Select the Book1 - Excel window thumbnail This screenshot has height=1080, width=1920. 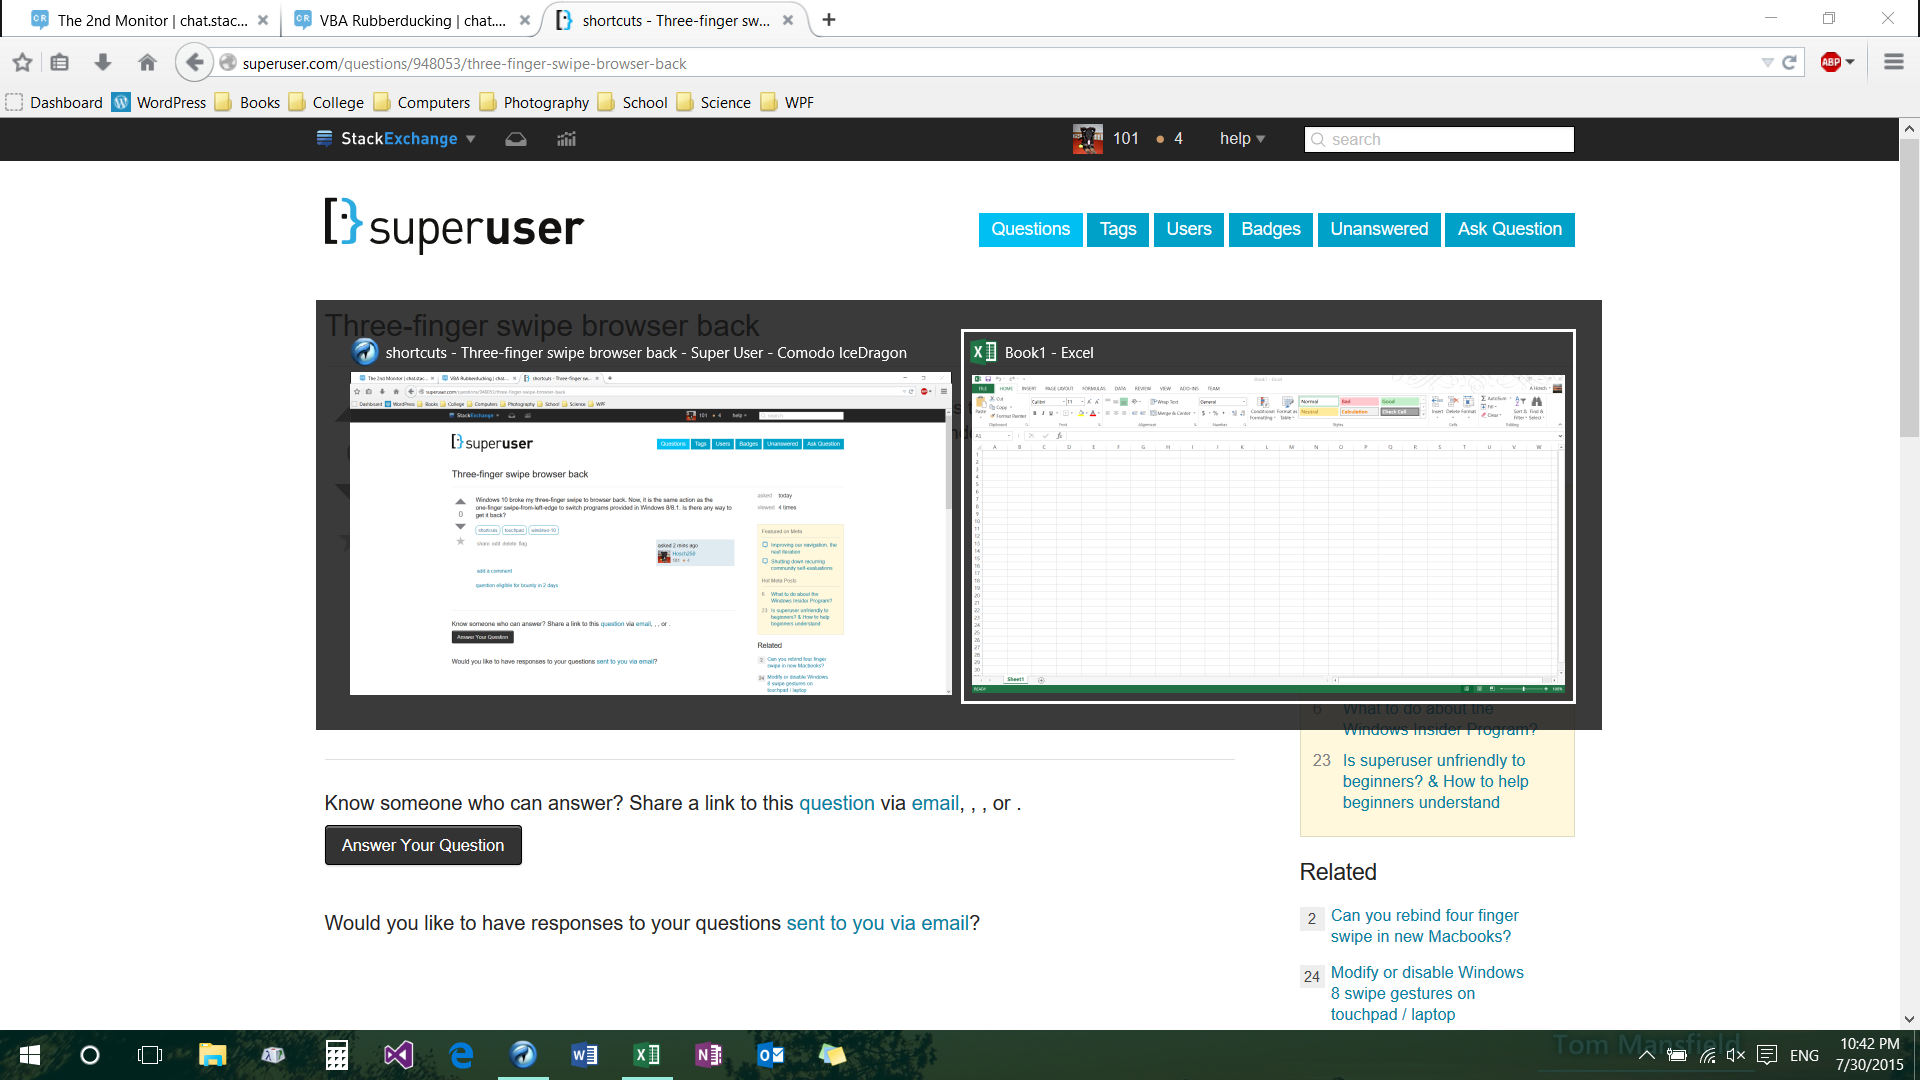coord(1268,516)
